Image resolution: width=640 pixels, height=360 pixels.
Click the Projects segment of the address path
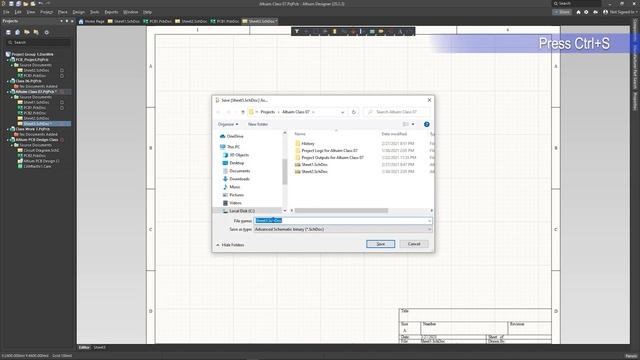tap(267, 112)
